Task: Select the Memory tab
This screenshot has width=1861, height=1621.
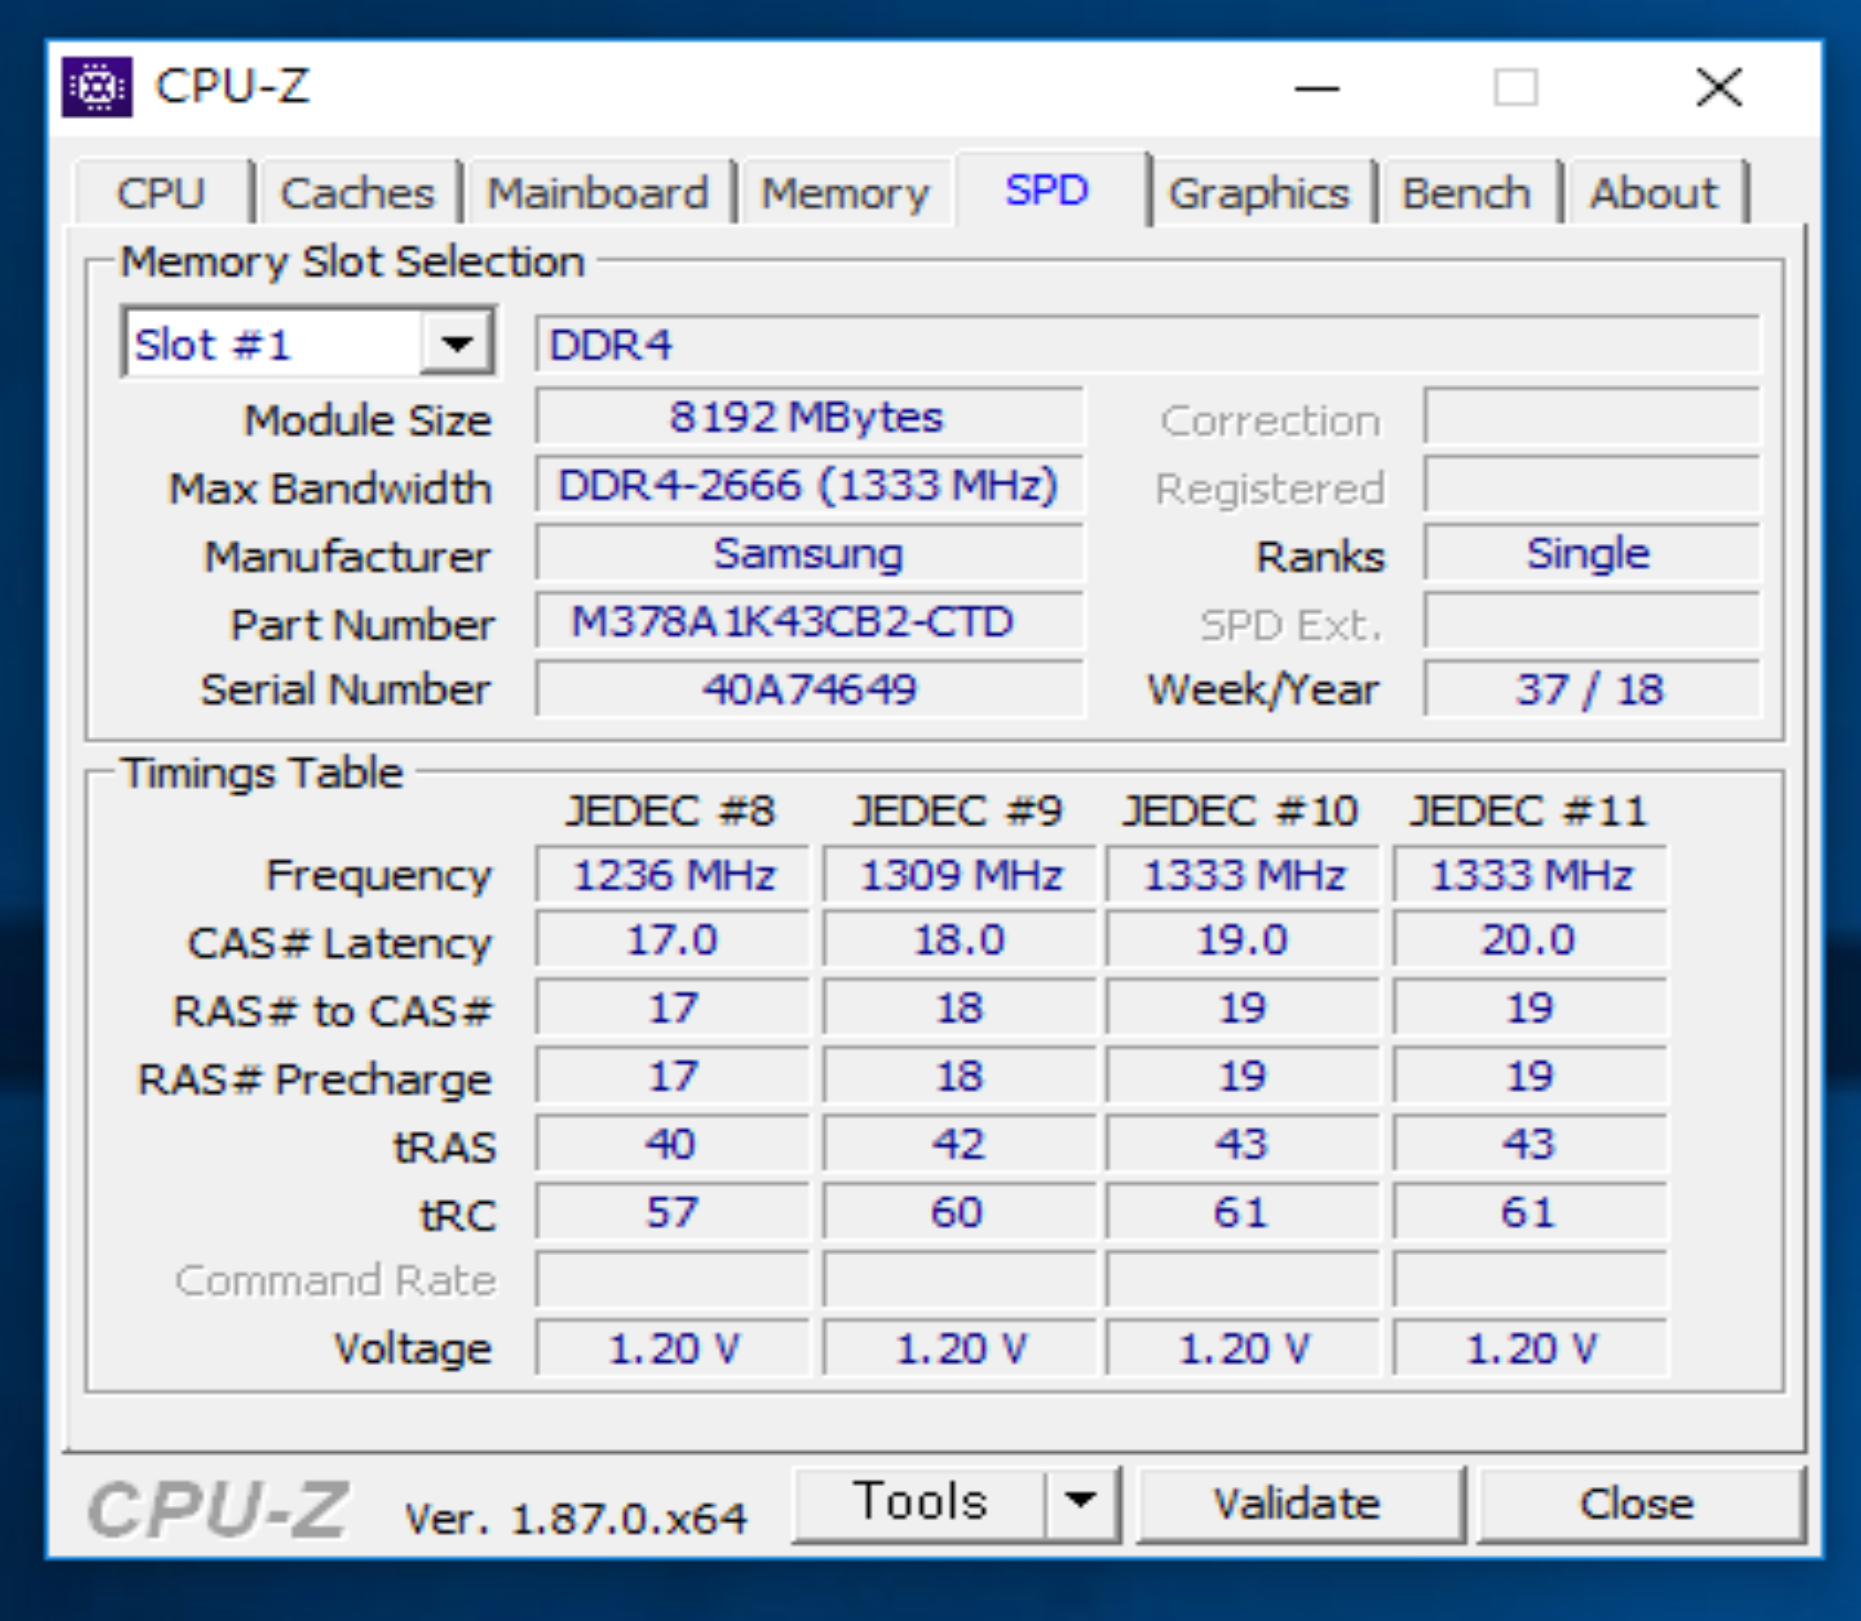Action: 845,192
